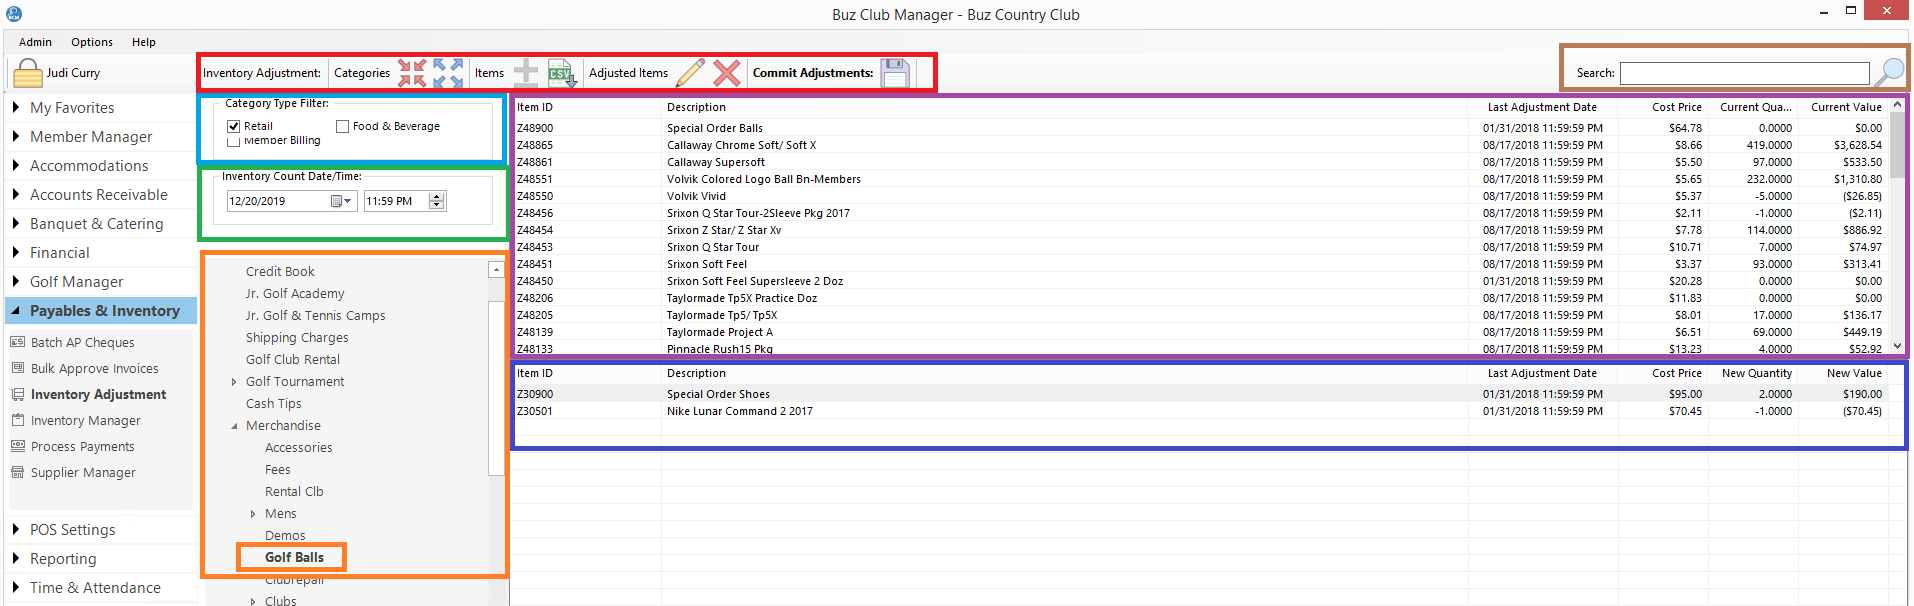Check the Member Billing filter checkbox
The image size is (1914, 606).
(x=234, y=142)
